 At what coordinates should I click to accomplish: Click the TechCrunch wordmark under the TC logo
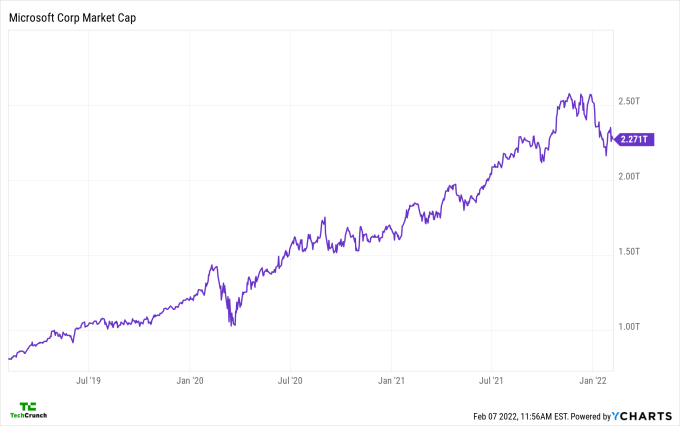click(x=29, y=415)
